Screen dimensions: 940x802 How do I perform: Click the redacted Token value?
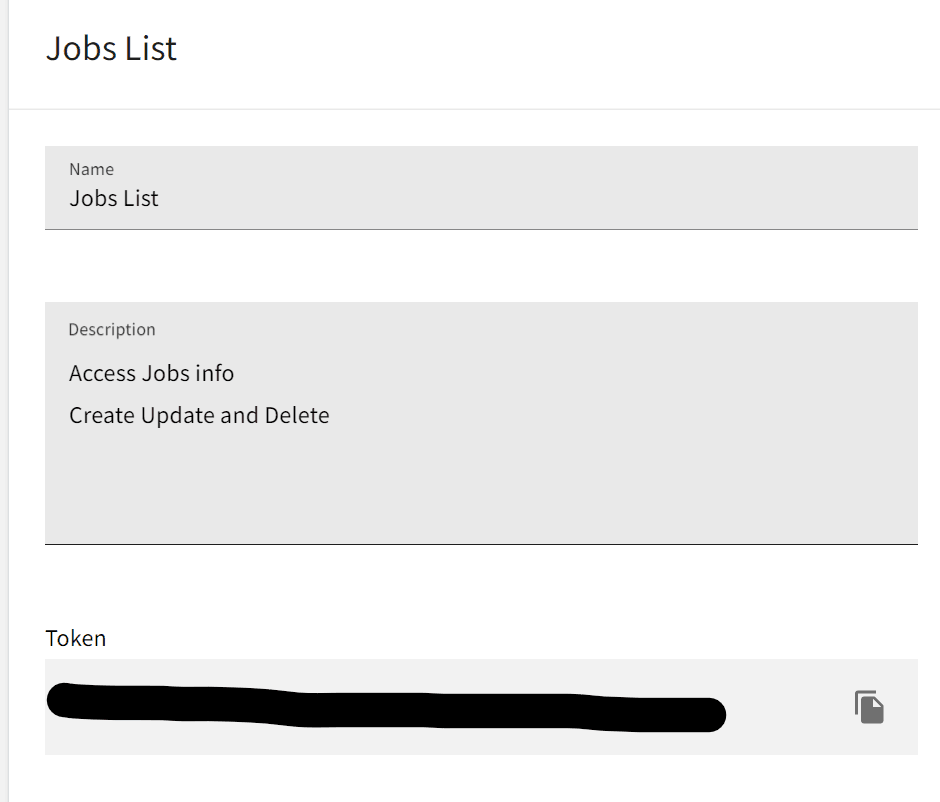pos(385,706)
